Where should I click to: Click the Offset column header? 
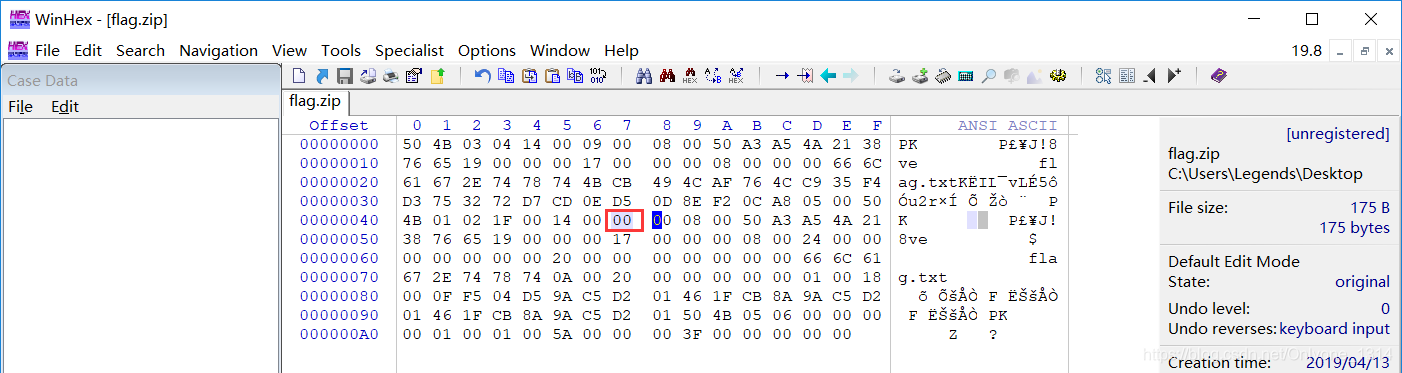pos(339,125)
